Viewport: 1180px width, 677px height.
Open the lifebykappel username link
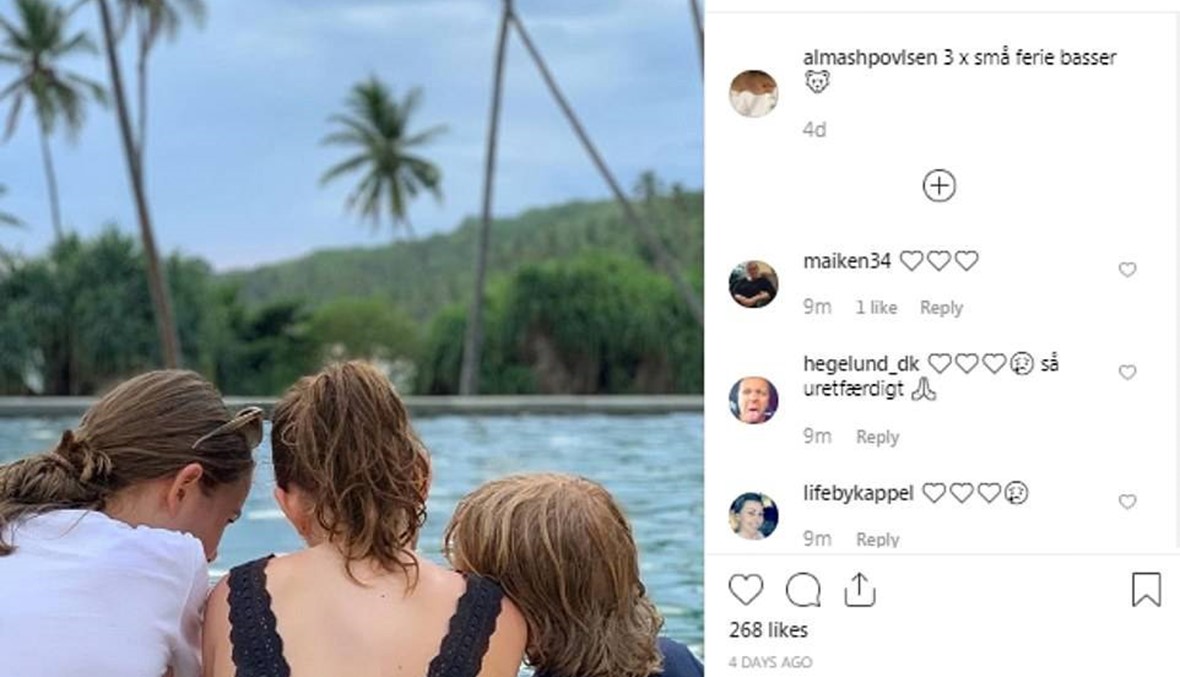[x=858, y=493]
